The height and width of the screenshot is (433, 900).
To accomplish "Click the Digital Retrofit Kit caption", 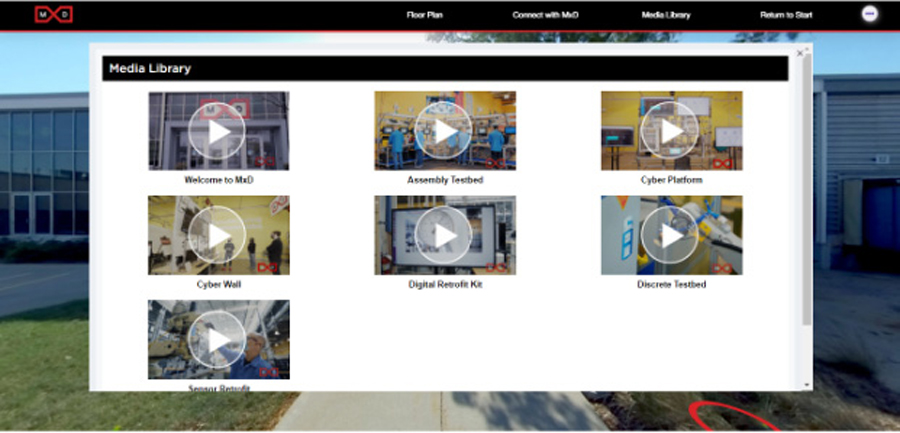I will coord(445,284).
